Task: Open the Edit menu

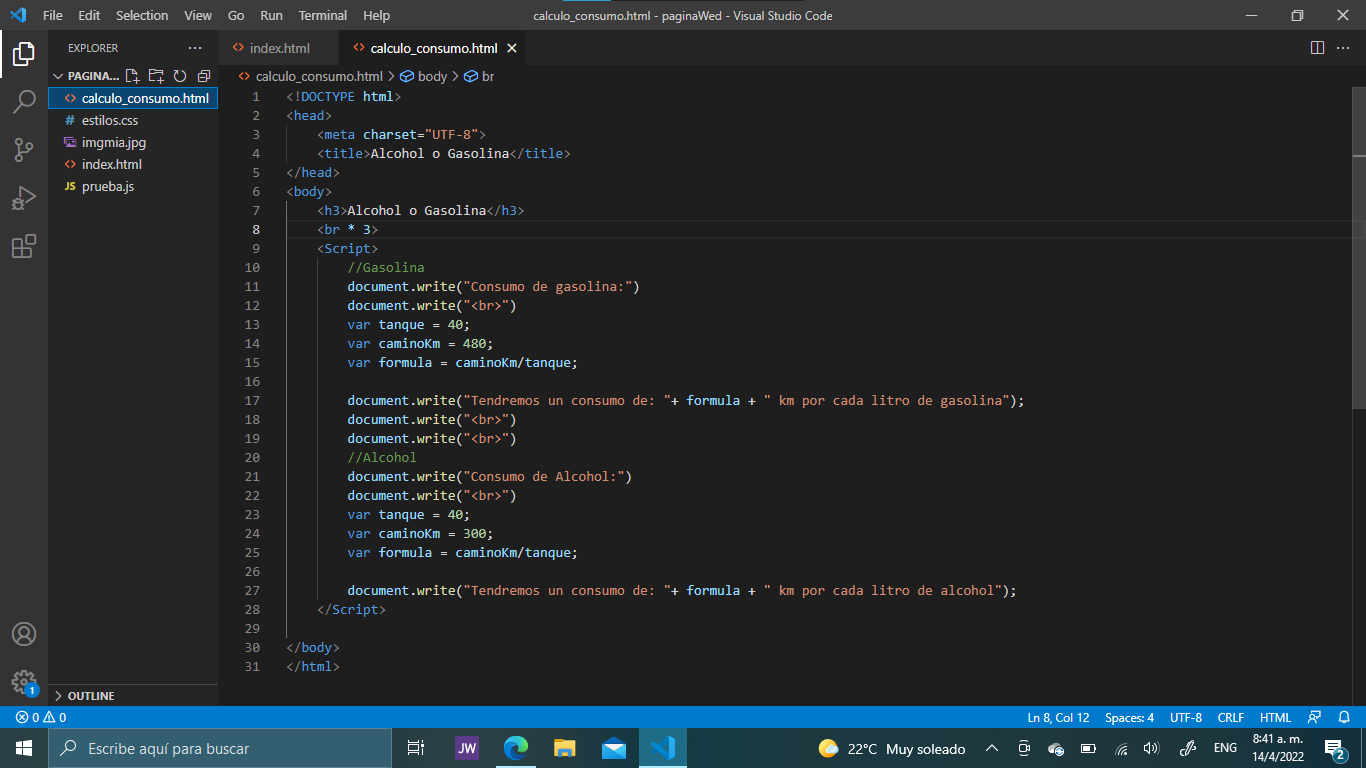Action: coord(89,15)
